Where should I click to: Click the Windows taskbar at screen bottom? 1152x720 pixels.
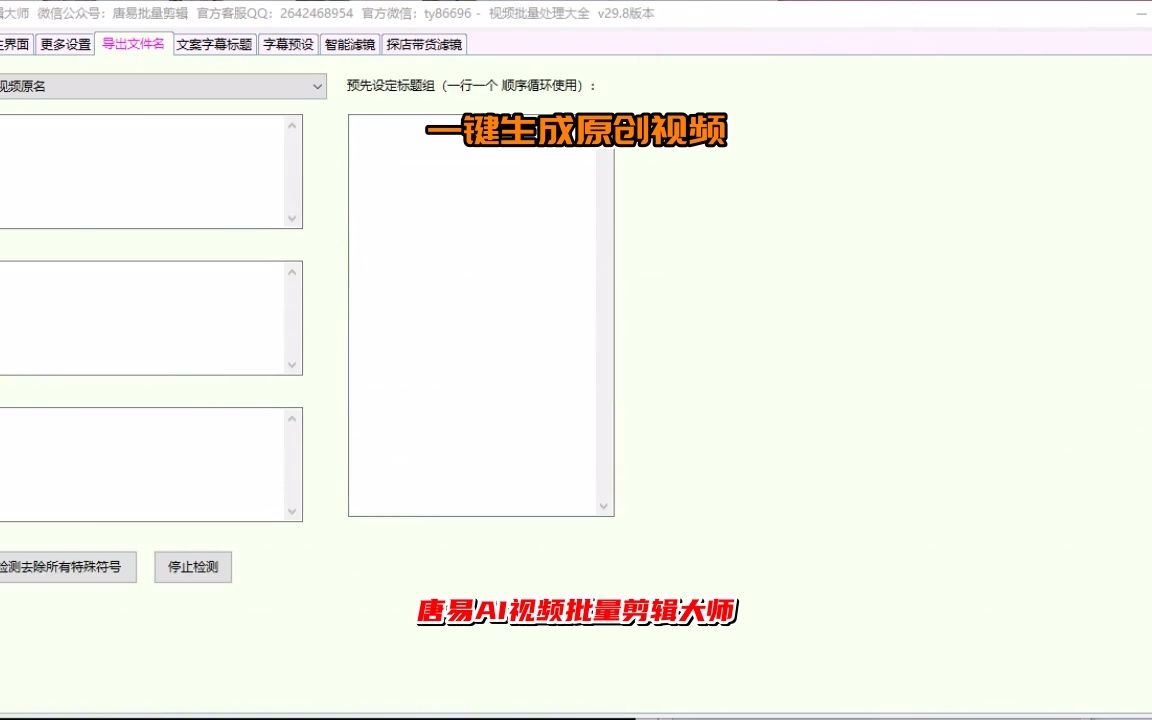tap(576, 716)
